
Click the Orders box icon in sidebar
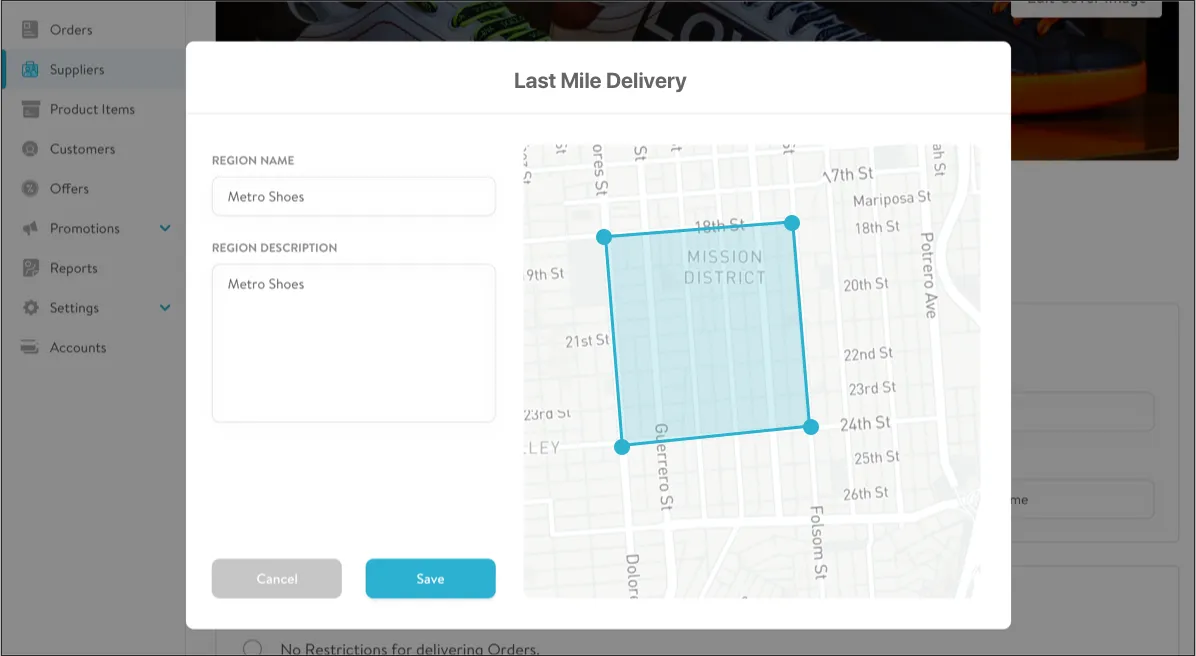click(31, 30)
